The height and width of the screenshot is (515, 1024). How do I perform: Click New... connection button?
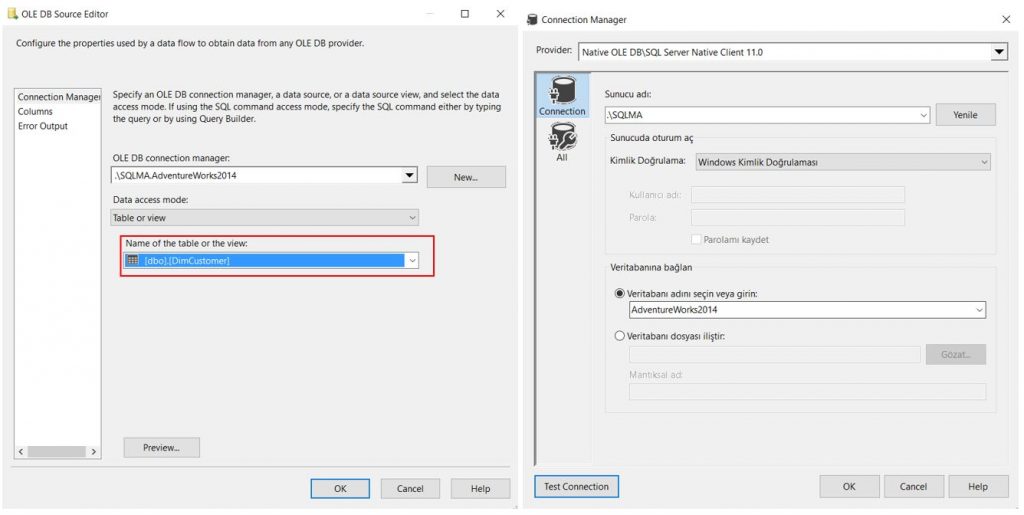(x=466, y=177)
